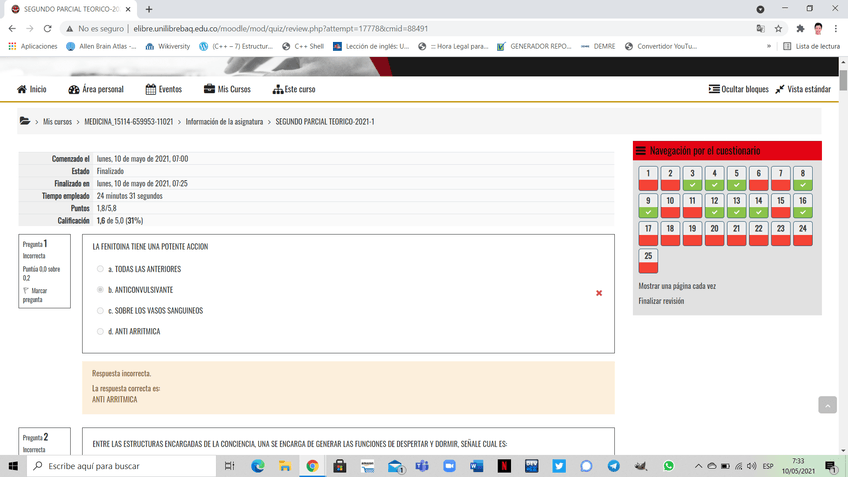848x477 pixels.
Task: Open Mis cursos breadcrumb link
Action: pyautogui.click(x=57, y=122)
